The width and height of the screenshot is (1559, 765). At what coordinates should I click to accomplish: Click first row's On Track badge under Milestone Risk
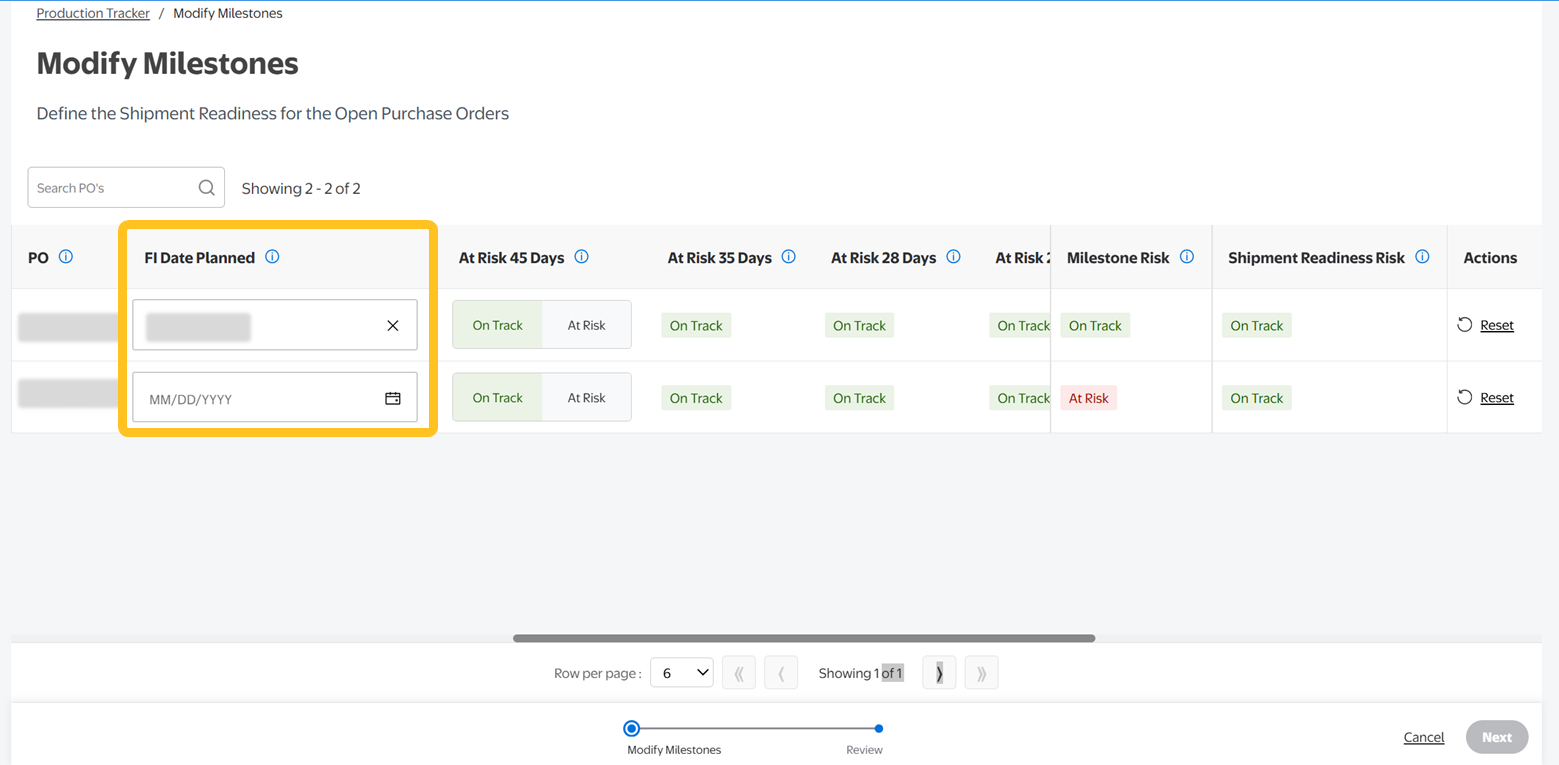coord(1095,325)
